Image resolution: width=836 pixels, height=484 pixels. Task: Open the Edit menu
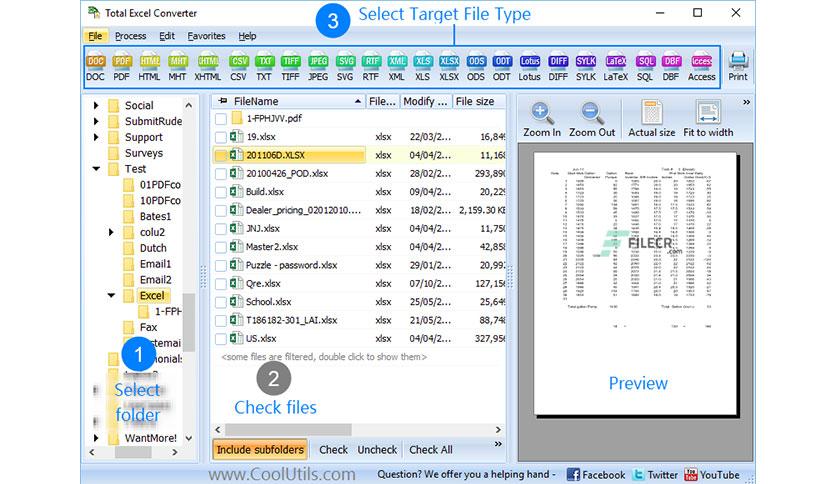(167, 36)
